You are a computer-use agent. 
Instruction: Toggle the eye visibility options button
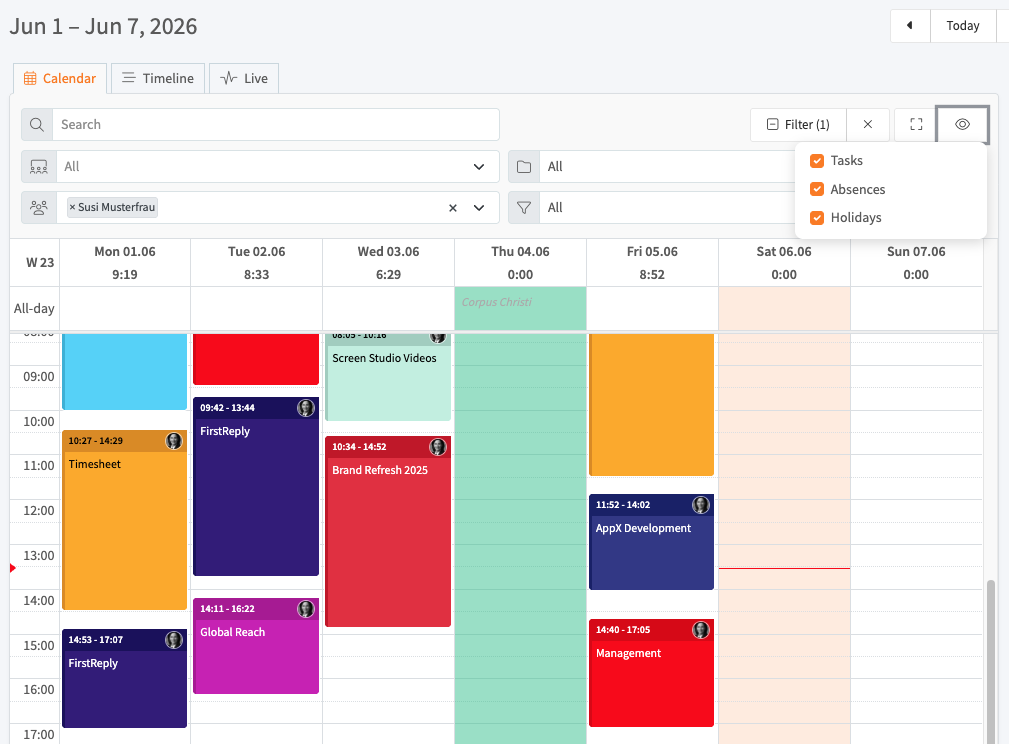click(x=962, y=124)
